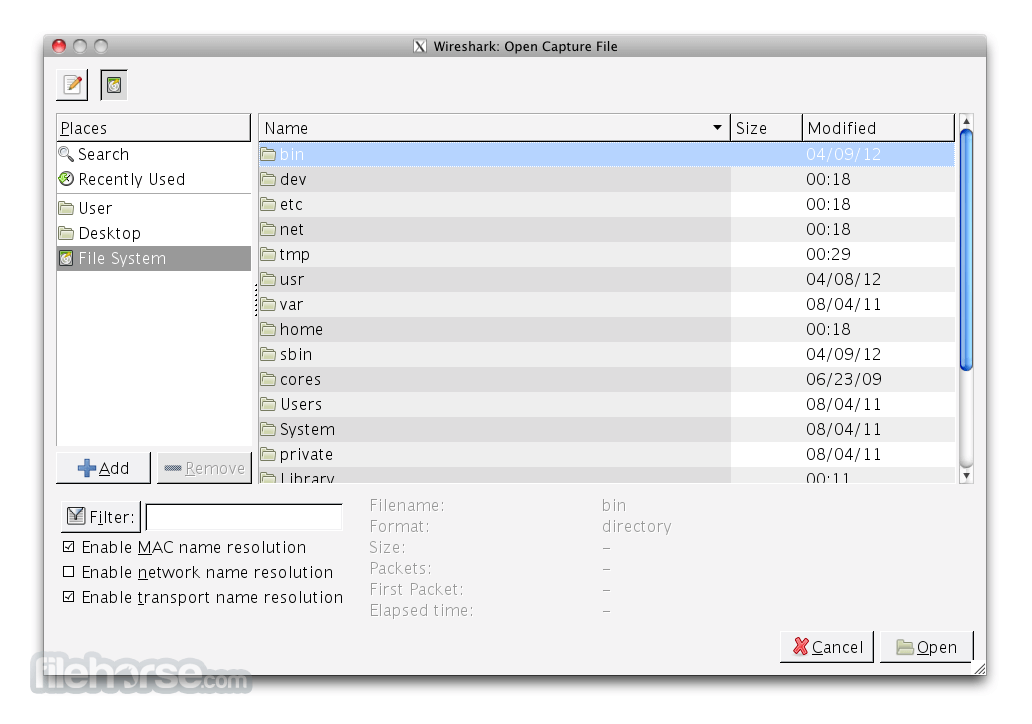Open the display Filter dialog button
This screenshot has width=1032, height=724.
[x=101, y=517]
